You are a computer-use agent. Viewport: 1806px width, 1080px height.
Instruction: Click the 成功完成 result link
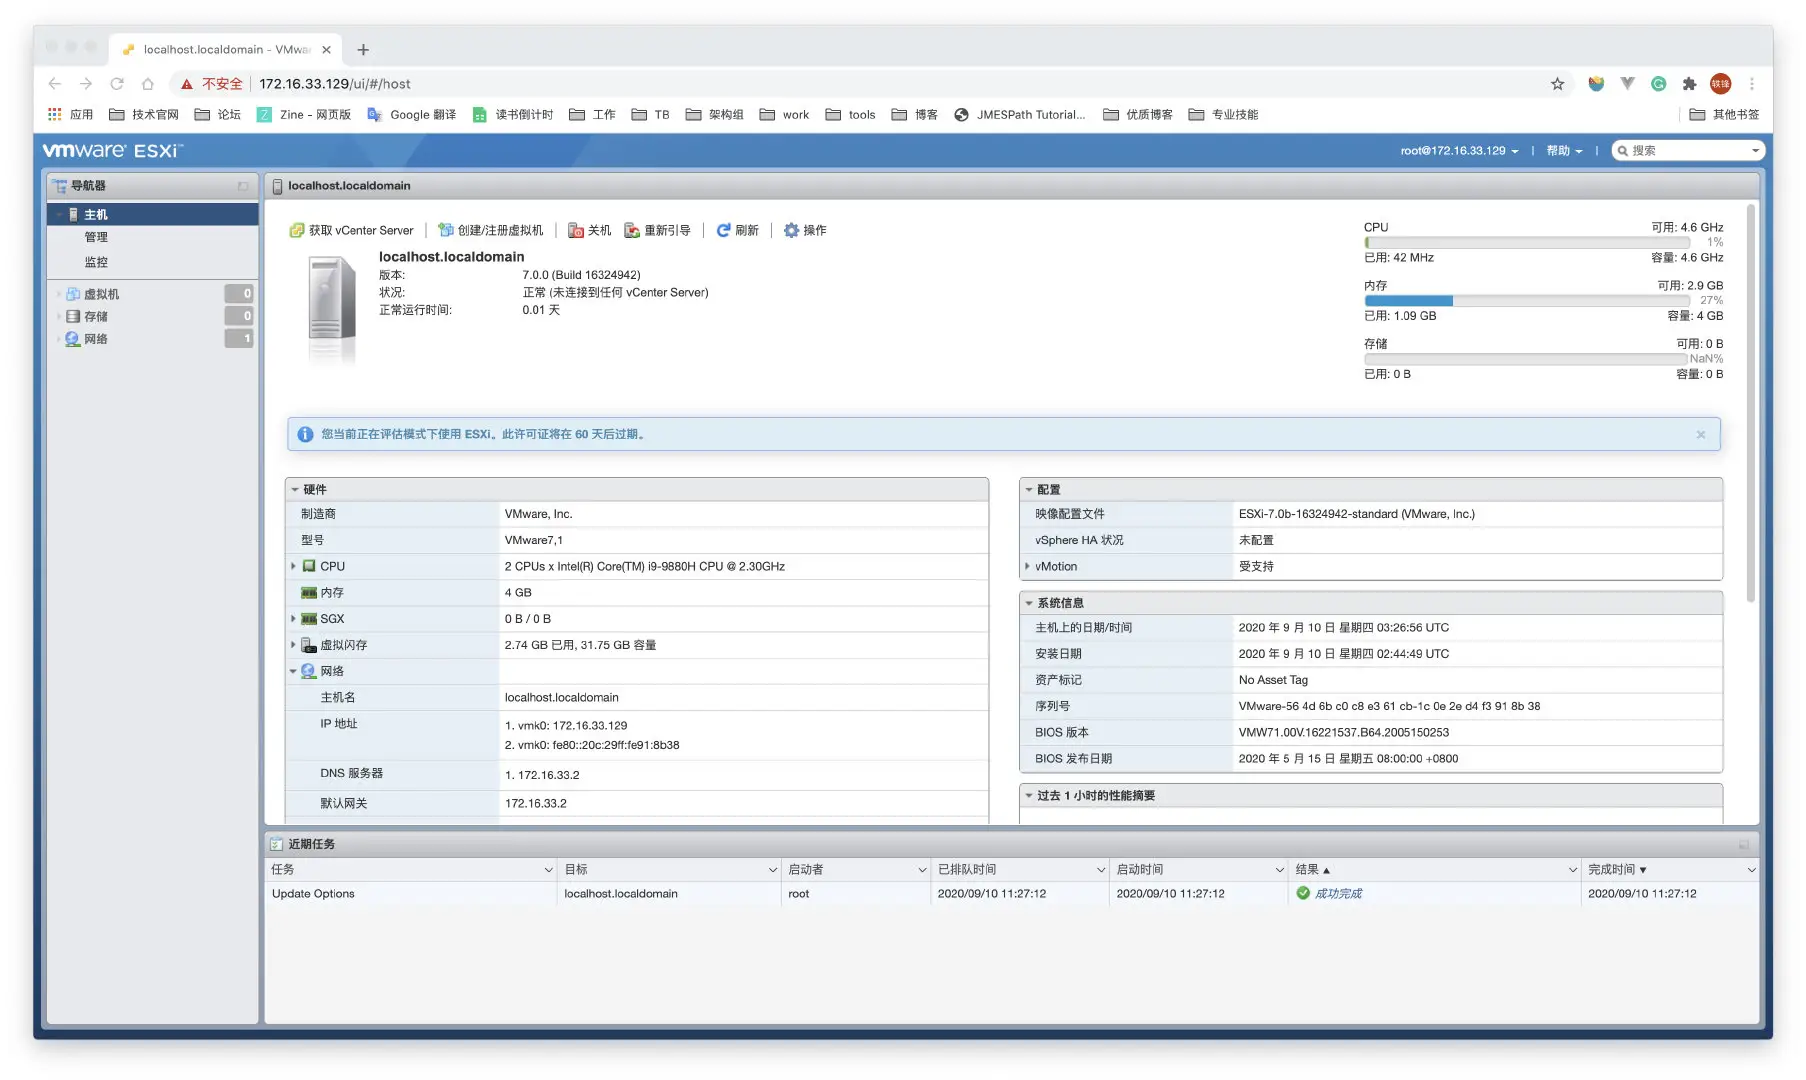(1337, 894)
